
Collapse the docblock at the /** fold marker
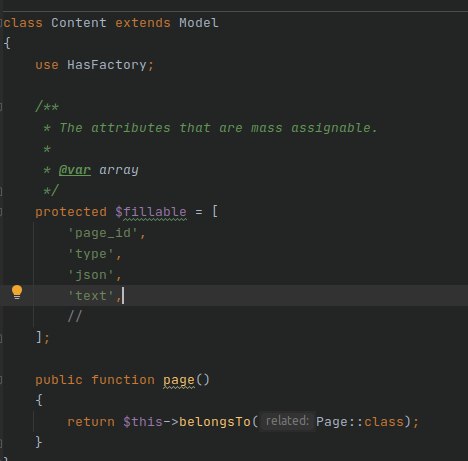(1, 107)
